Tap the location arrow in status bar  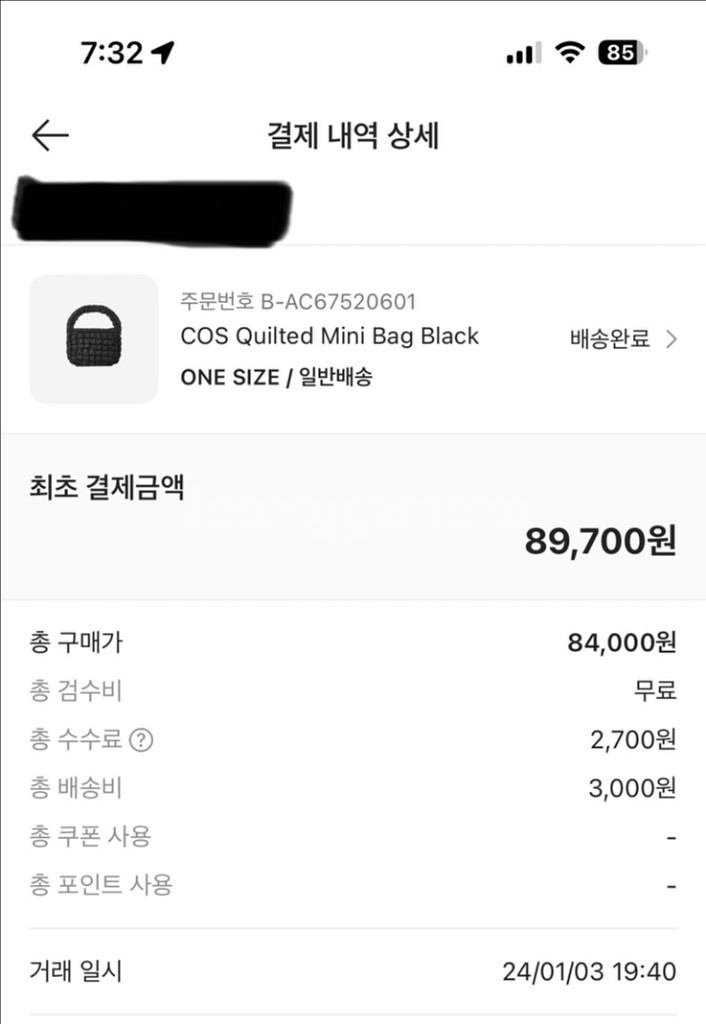[163, 53]
